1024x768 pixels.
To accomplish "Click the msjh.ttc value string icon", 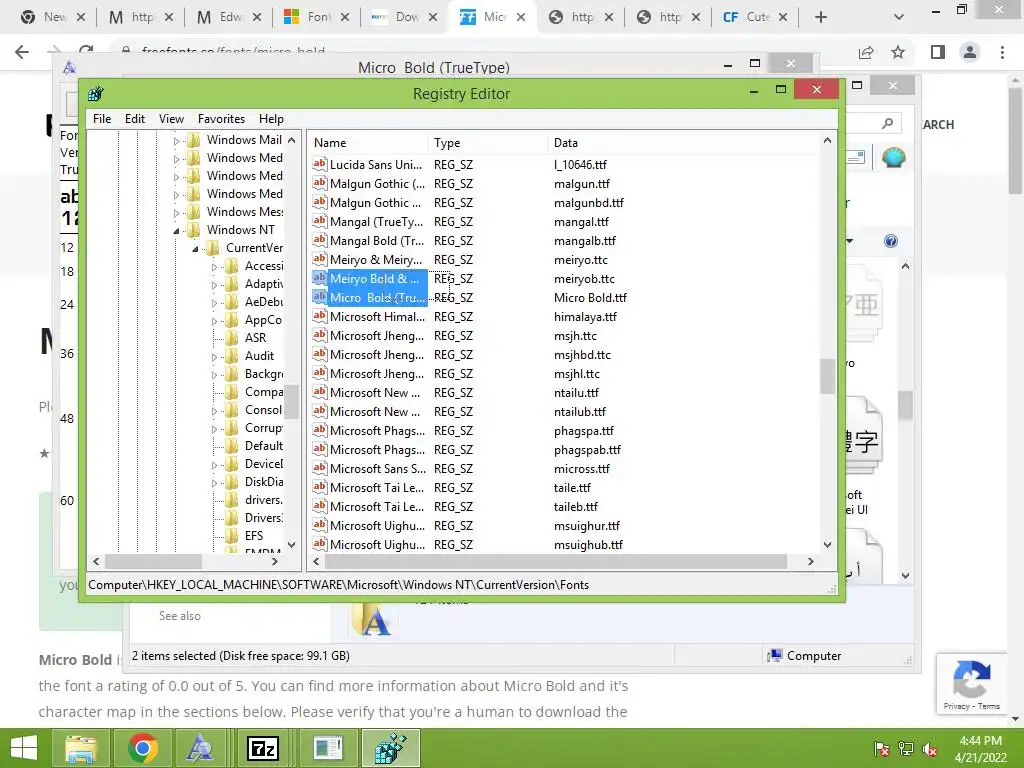I will click(x=319, y=334).
